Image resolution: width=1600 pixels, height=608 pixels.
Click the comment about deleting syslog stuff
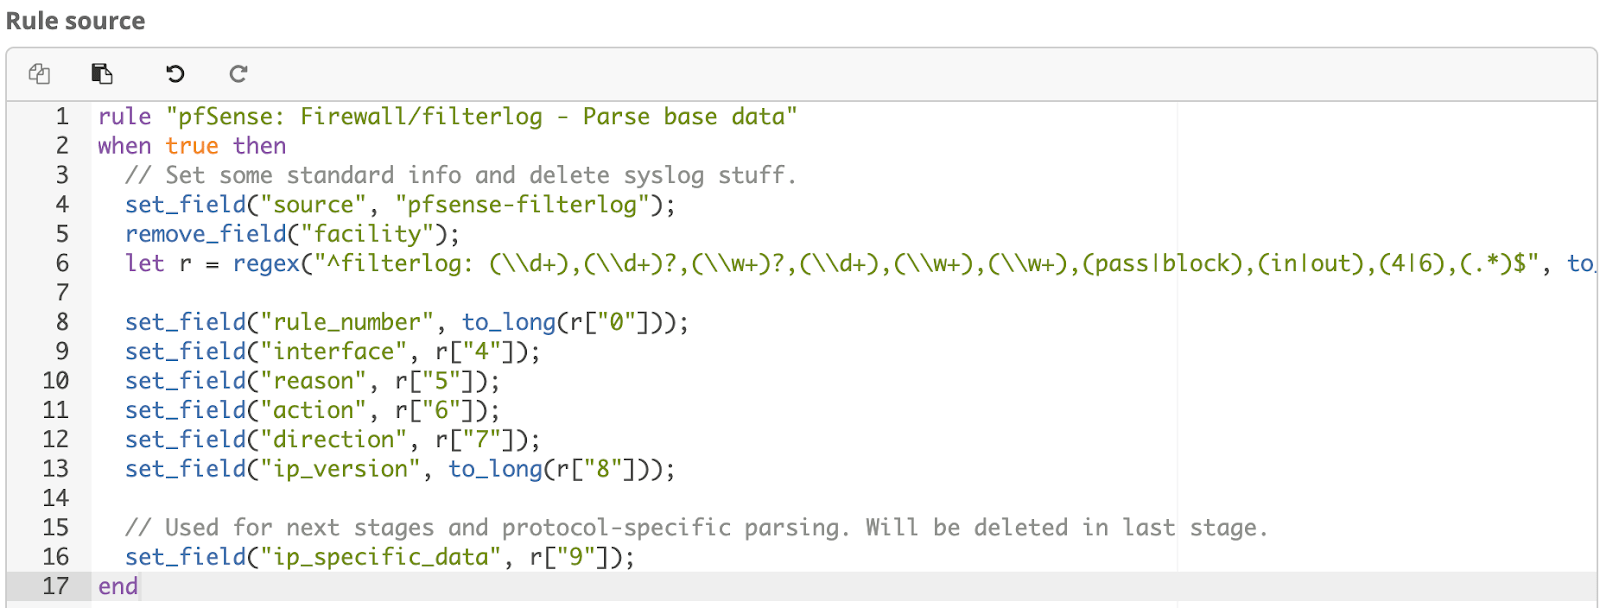tap(460, 176)
